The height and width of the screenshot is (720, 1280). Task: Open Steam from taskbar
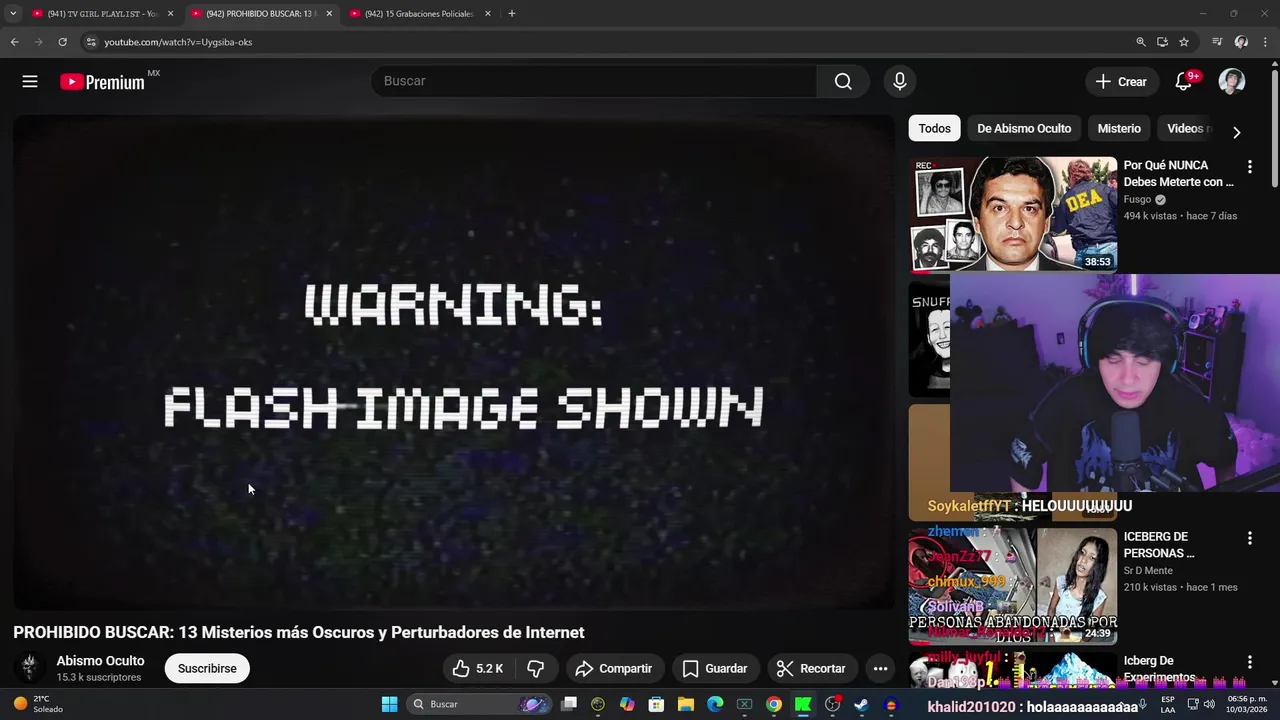[861, 704]
